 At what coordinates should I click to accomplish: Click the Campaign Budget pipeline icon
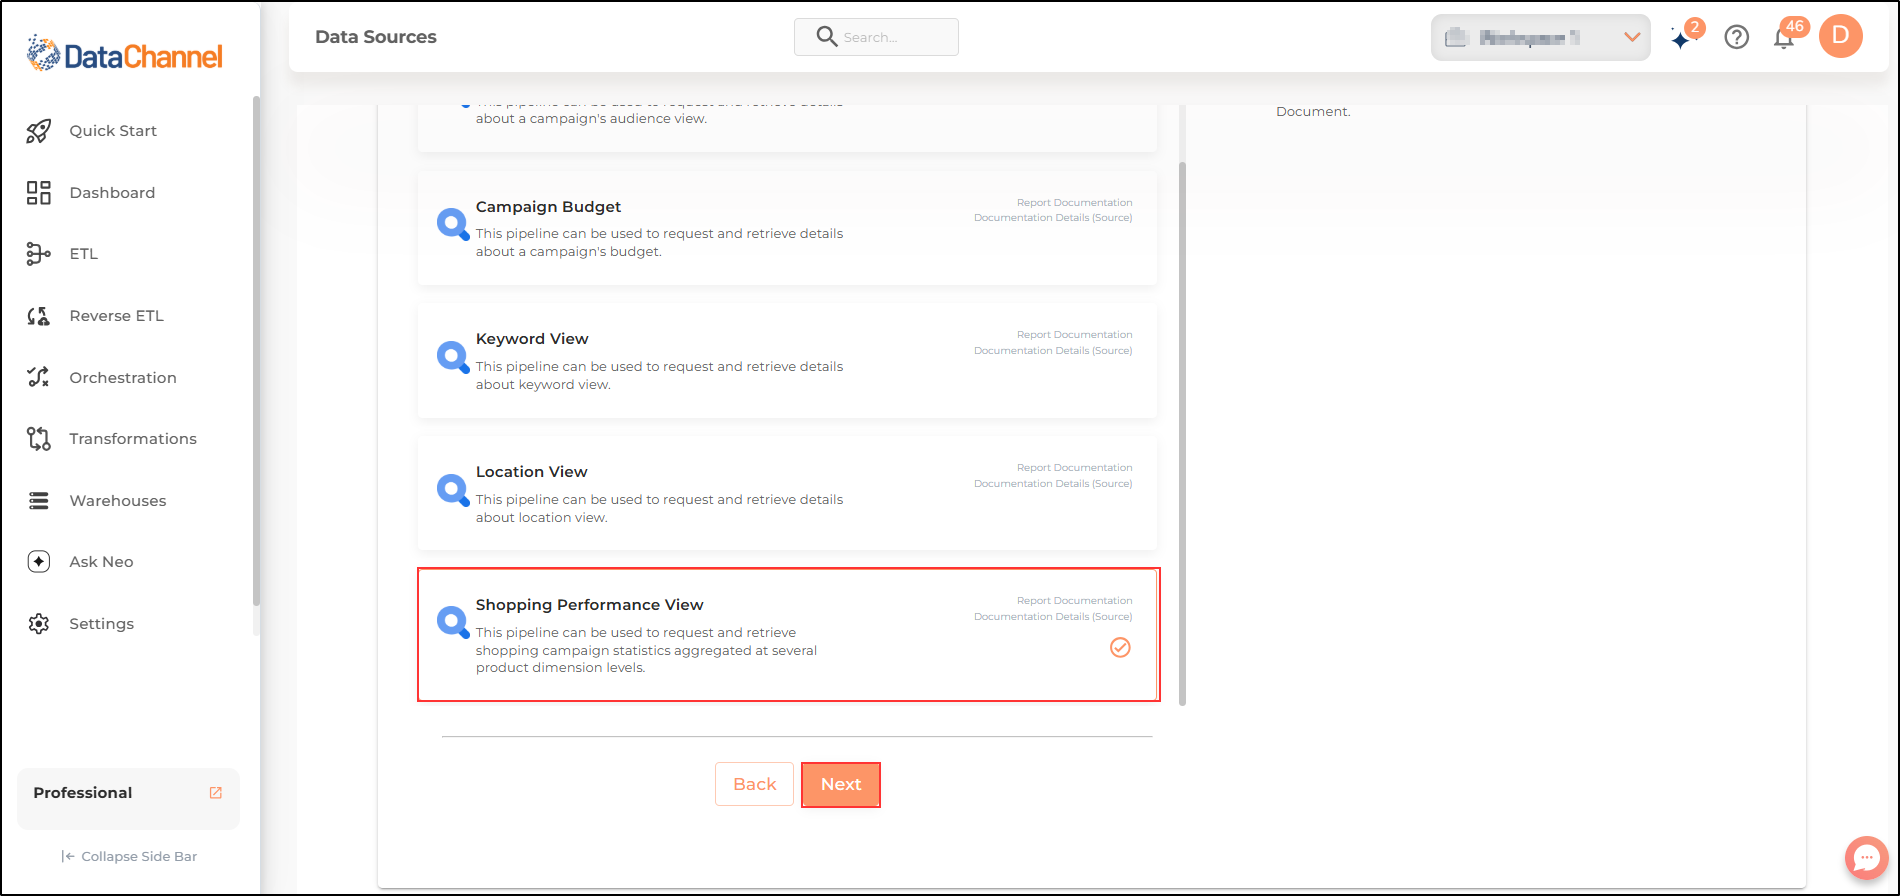pyautogui.click(x=453, y=224)
